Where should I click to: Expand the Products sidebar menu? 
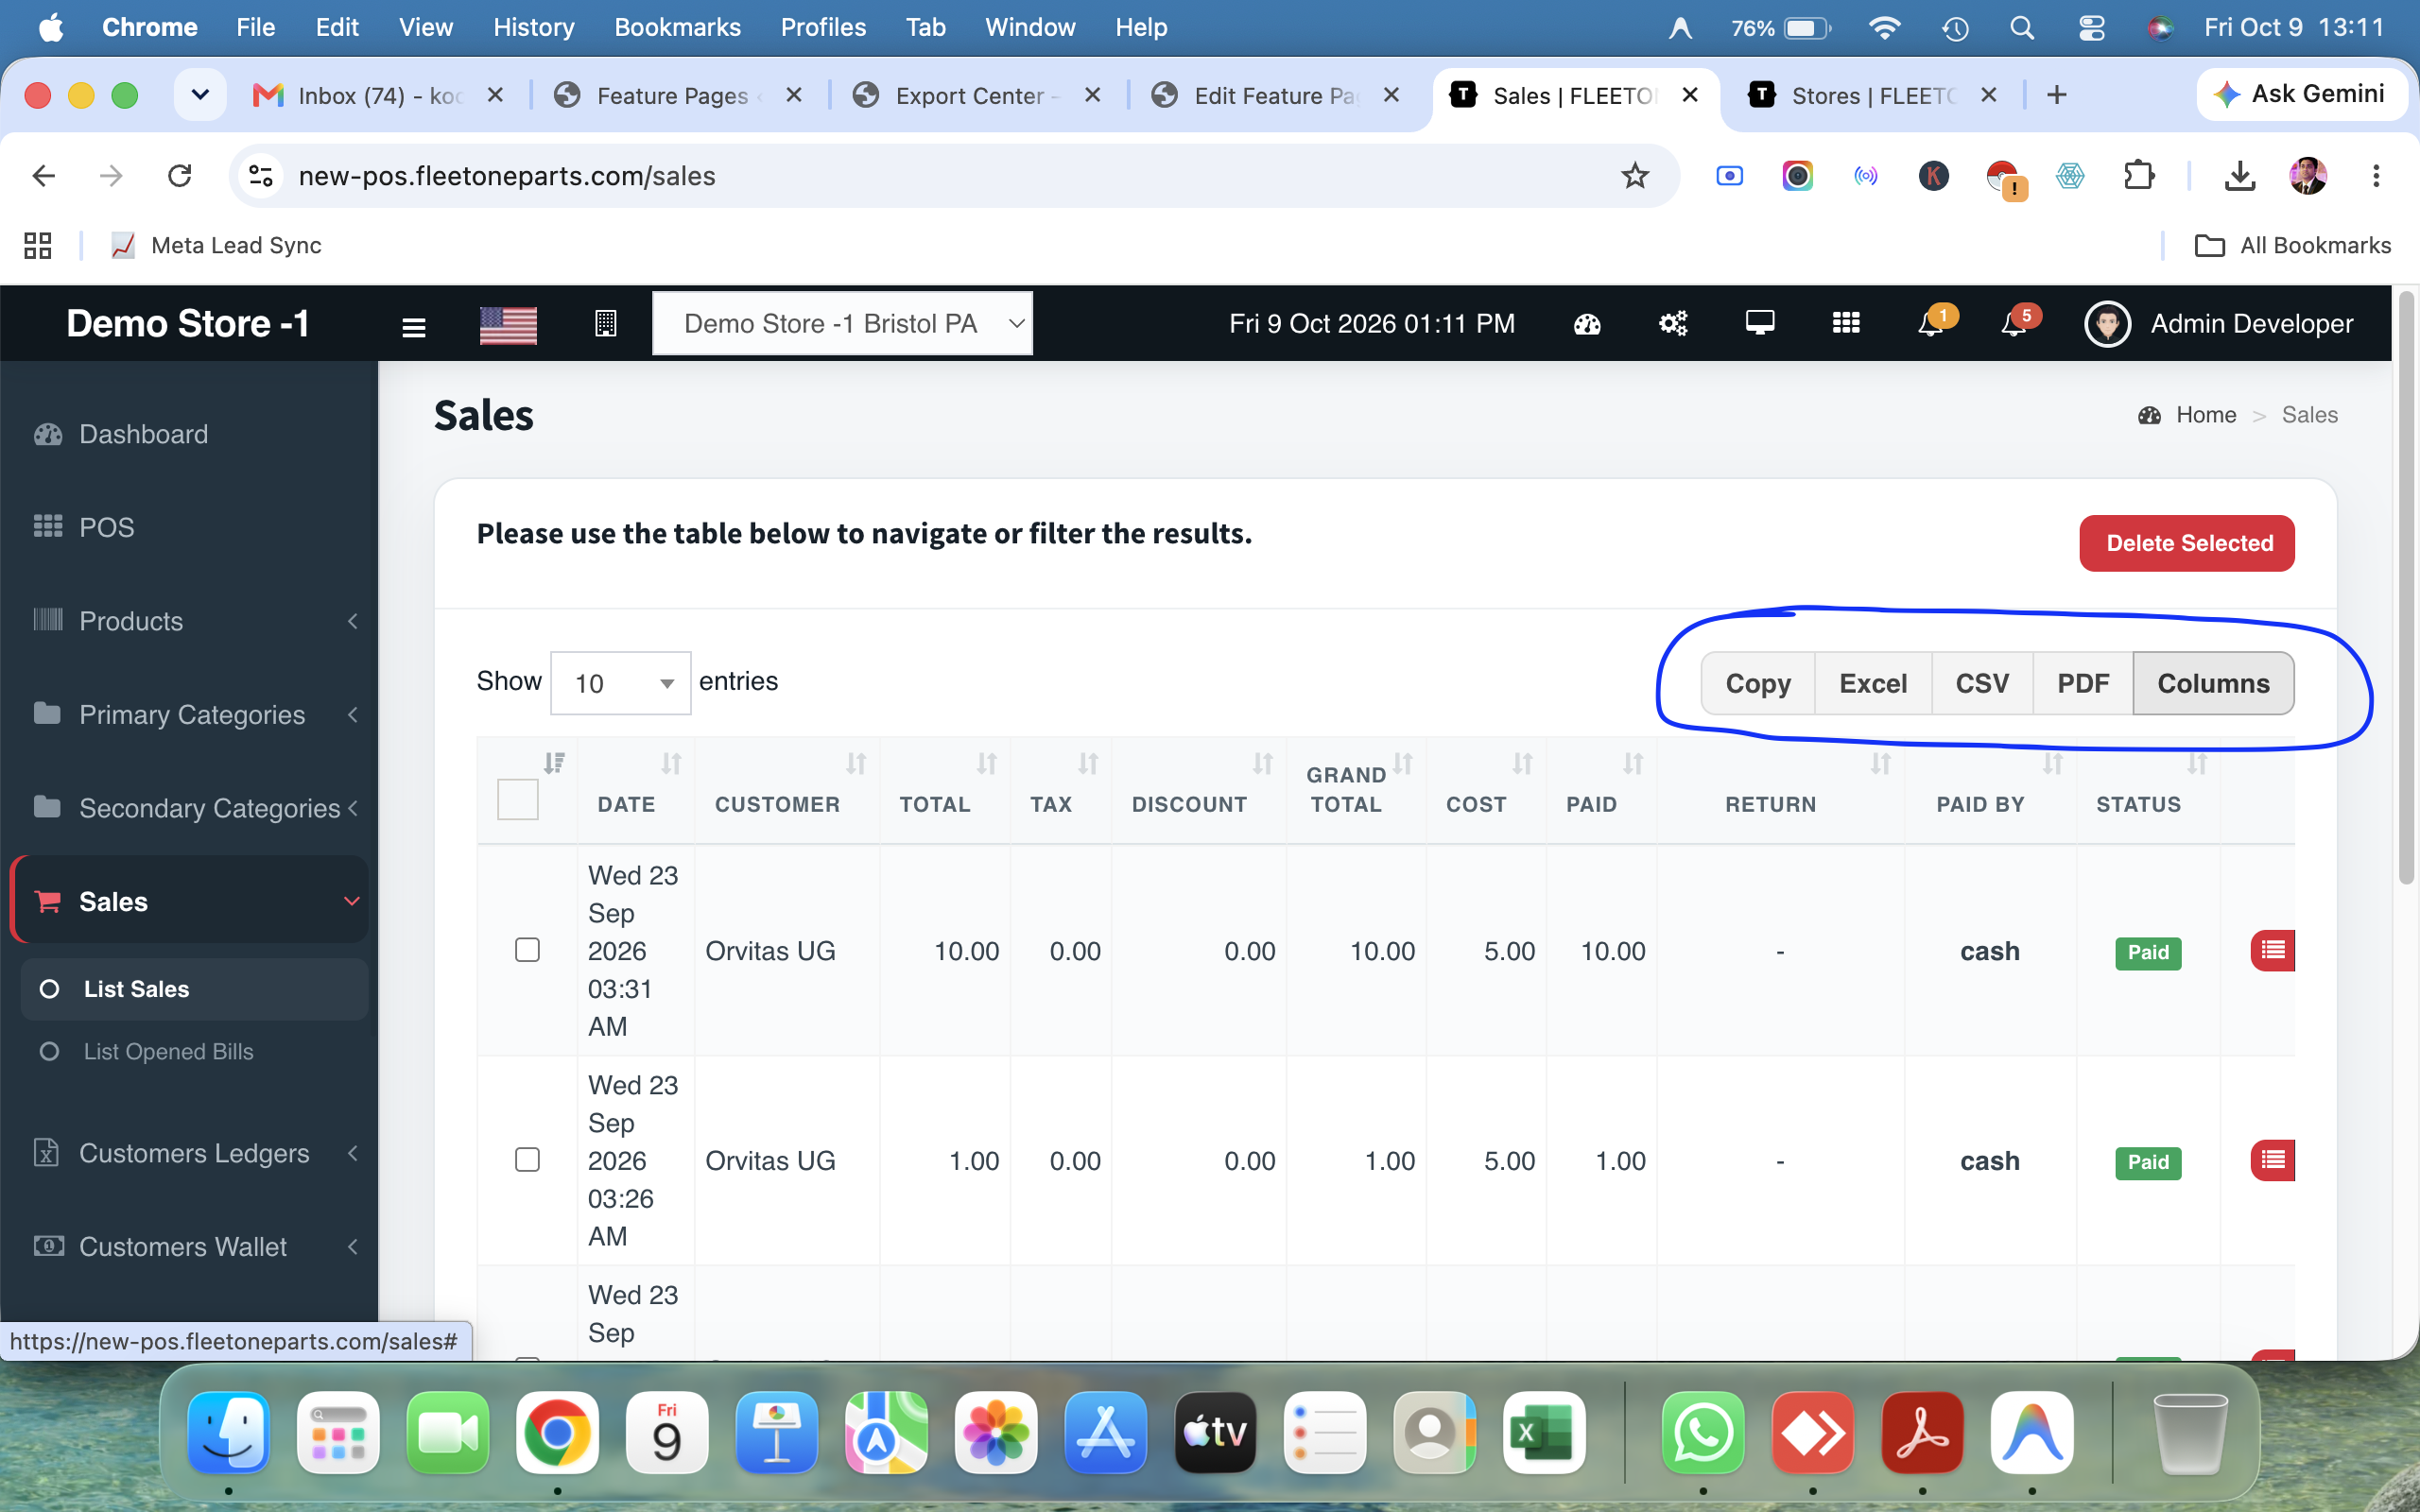pyautogui.click(x=189, y=621)
